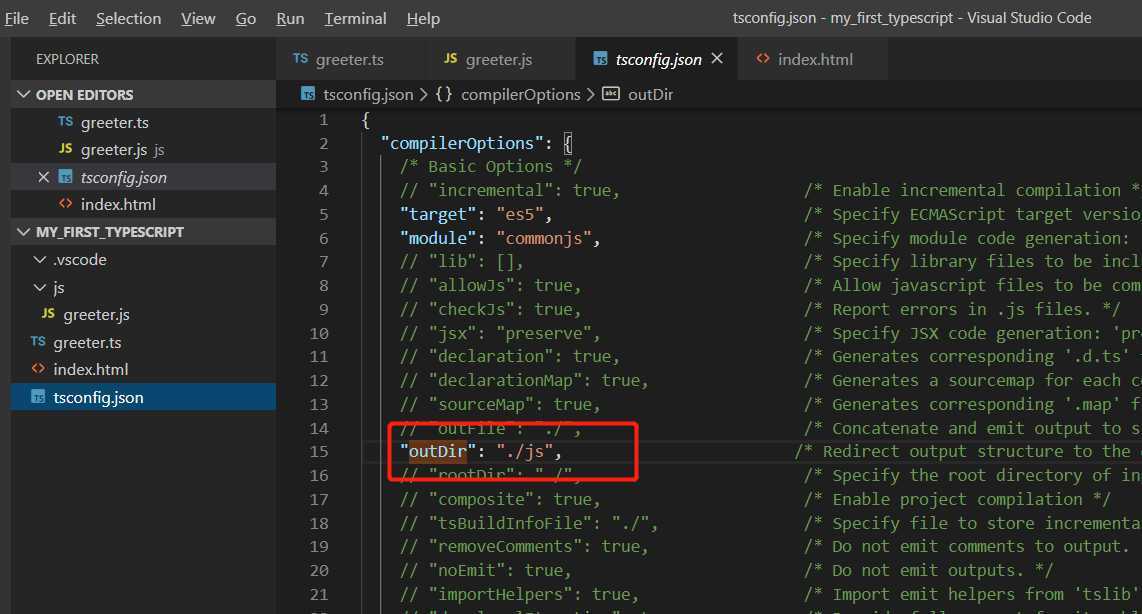This screenshot has height=614, width=1142.
Task: Open greeter.ts in the project tree
Action: pyautogui.click(x=143, y=342)
